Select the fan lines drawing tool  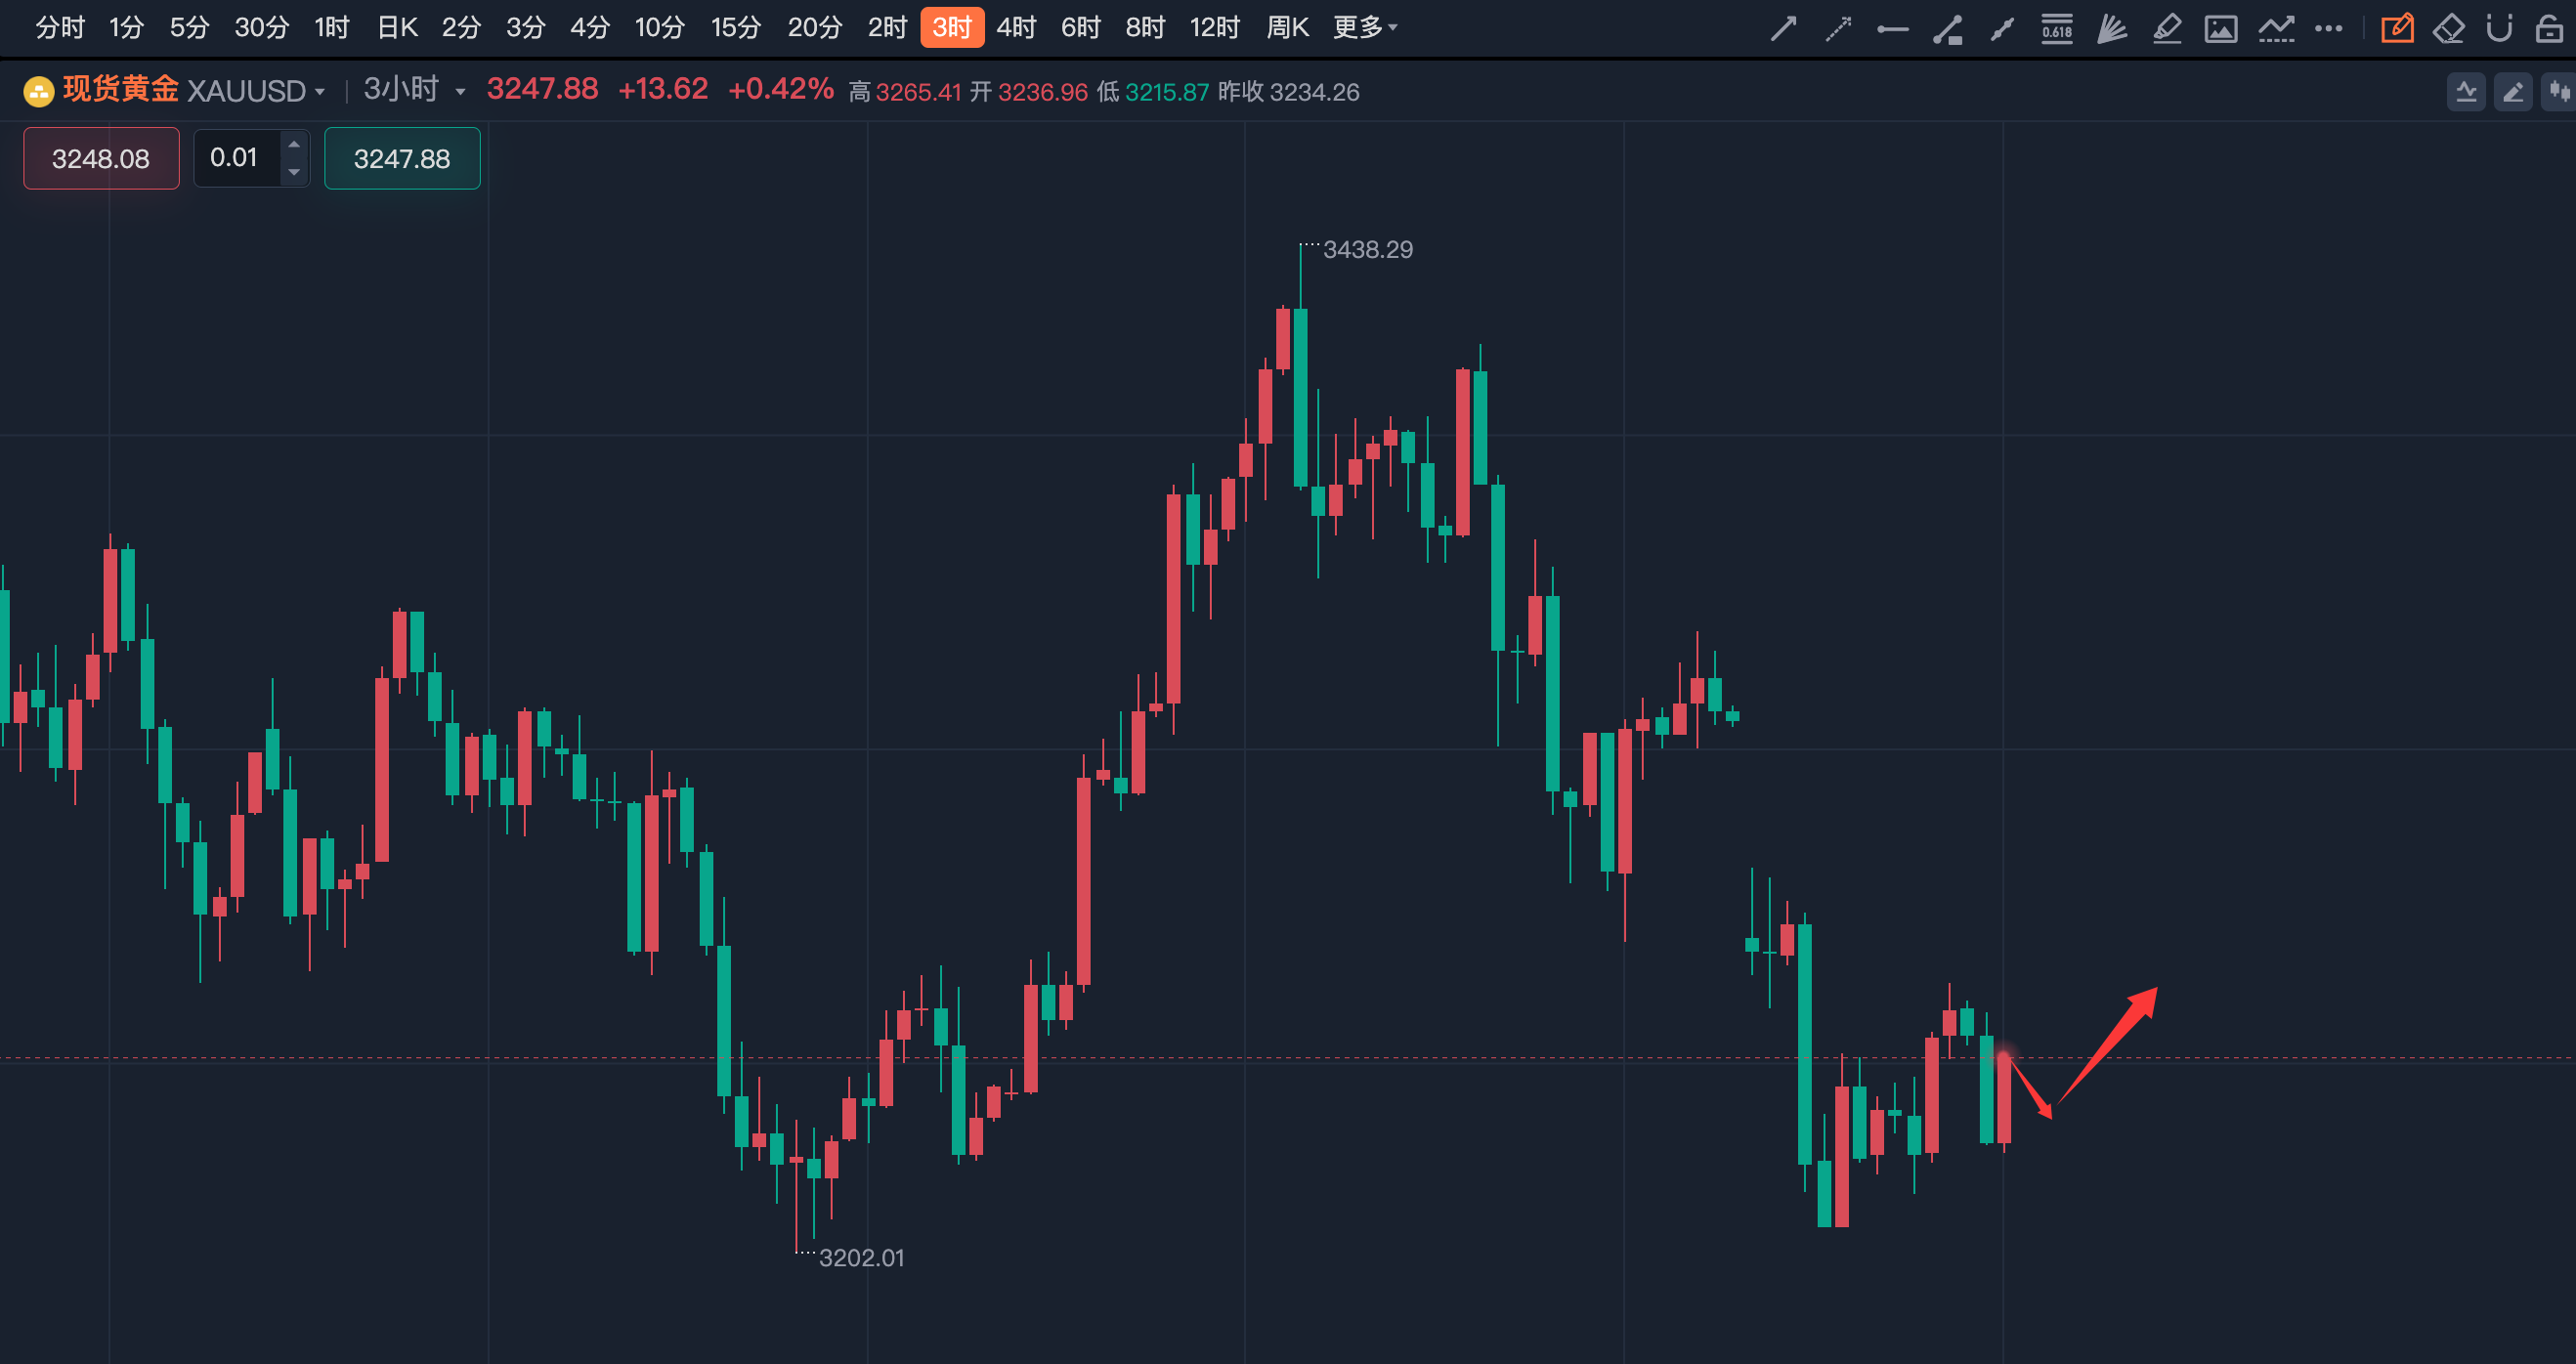[2111, 29]
